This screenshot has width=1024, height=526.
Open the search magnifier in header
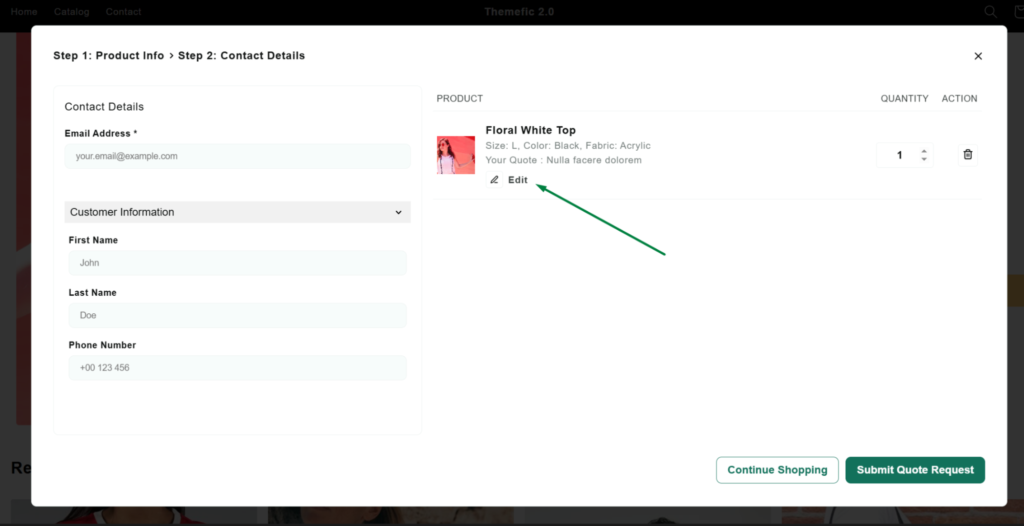[x=990, y=12]
